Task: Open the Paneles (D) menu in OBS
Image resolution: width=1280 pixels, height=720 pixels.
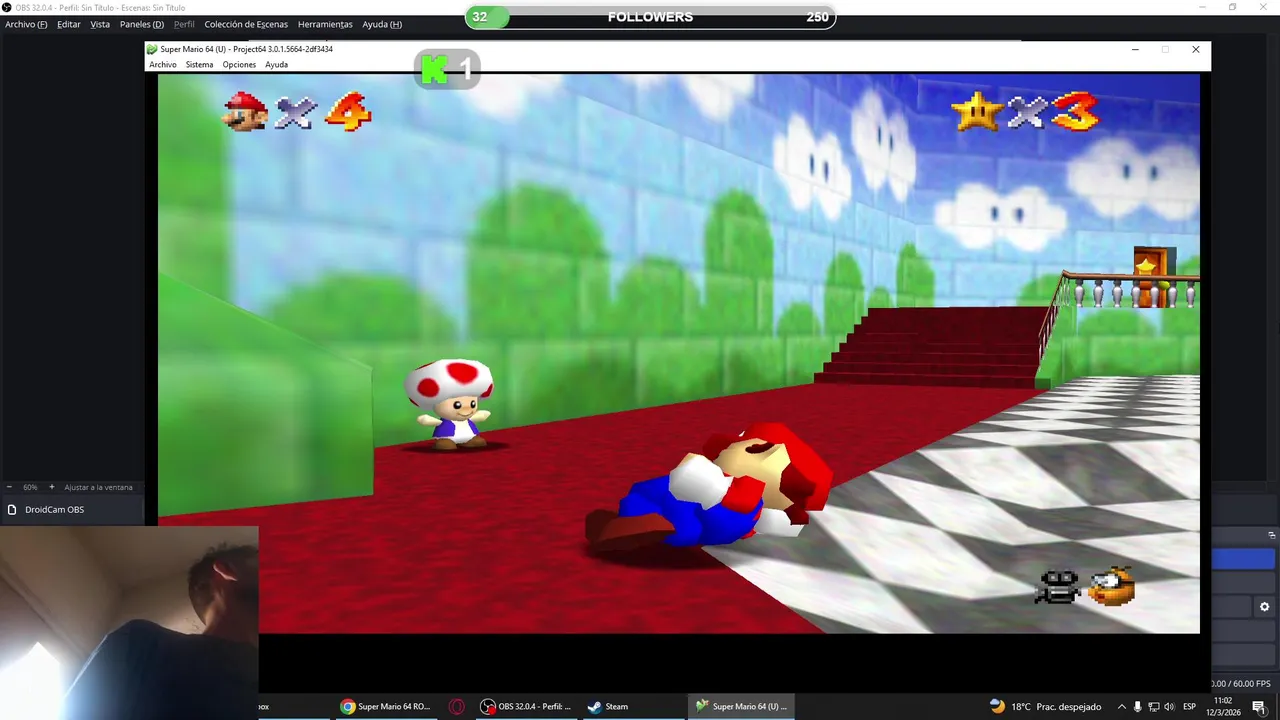Action: pyautogui.click(x=142, y=24)
